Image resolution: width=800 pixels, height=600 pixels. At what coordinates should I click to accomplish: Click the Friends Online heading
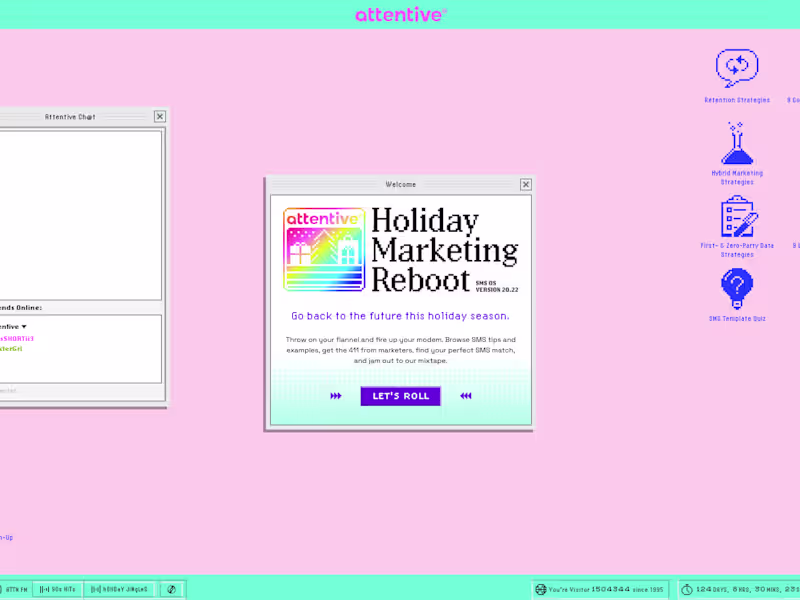[21, 308]
